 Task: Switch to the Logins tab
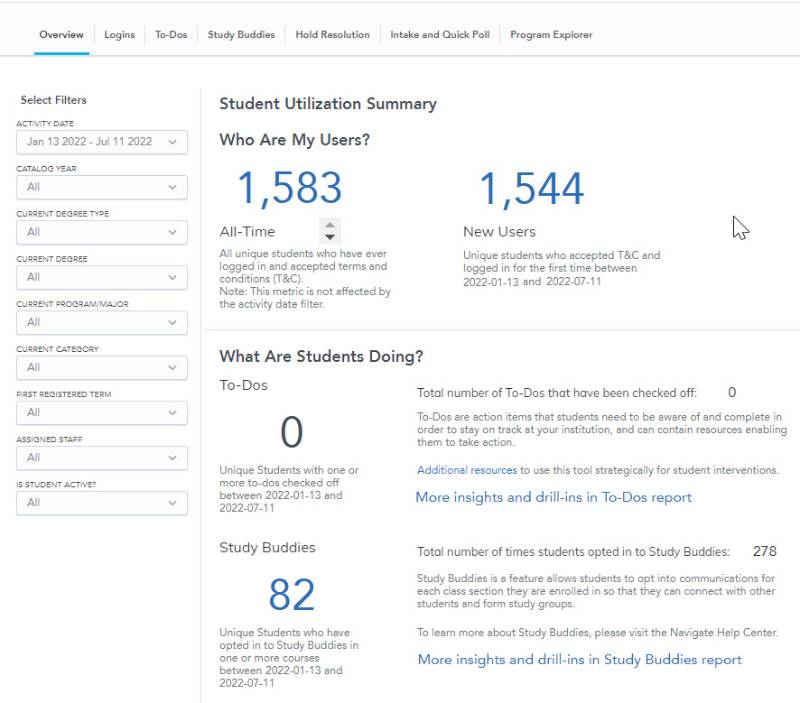pos(119,35)
